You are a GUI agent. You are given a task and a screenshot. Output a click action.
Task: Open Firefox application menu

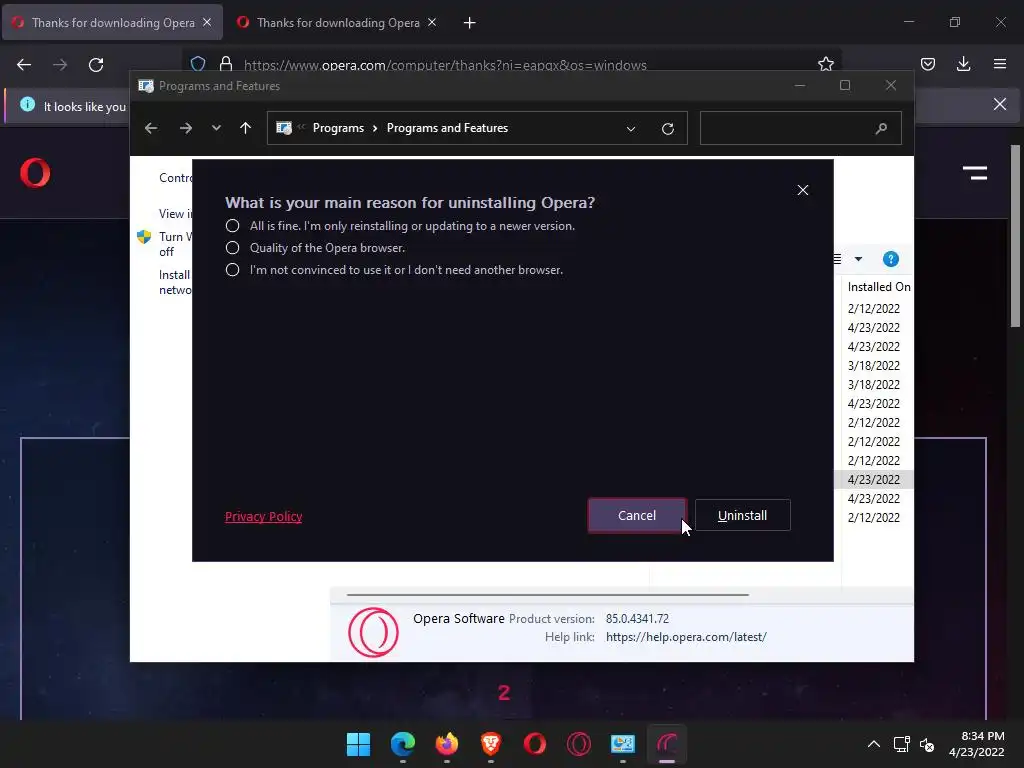(x=999, y=64)
